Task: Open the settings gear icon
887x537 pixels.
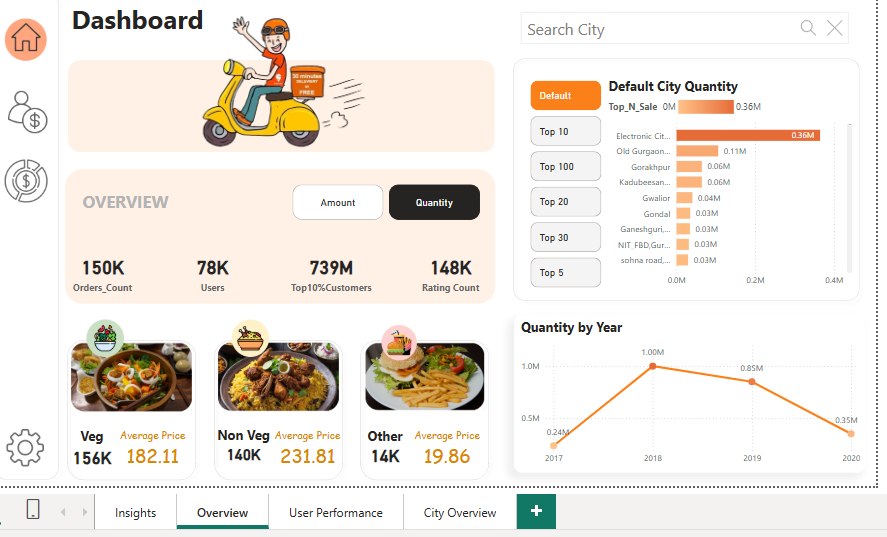Action: click(25, 447)
